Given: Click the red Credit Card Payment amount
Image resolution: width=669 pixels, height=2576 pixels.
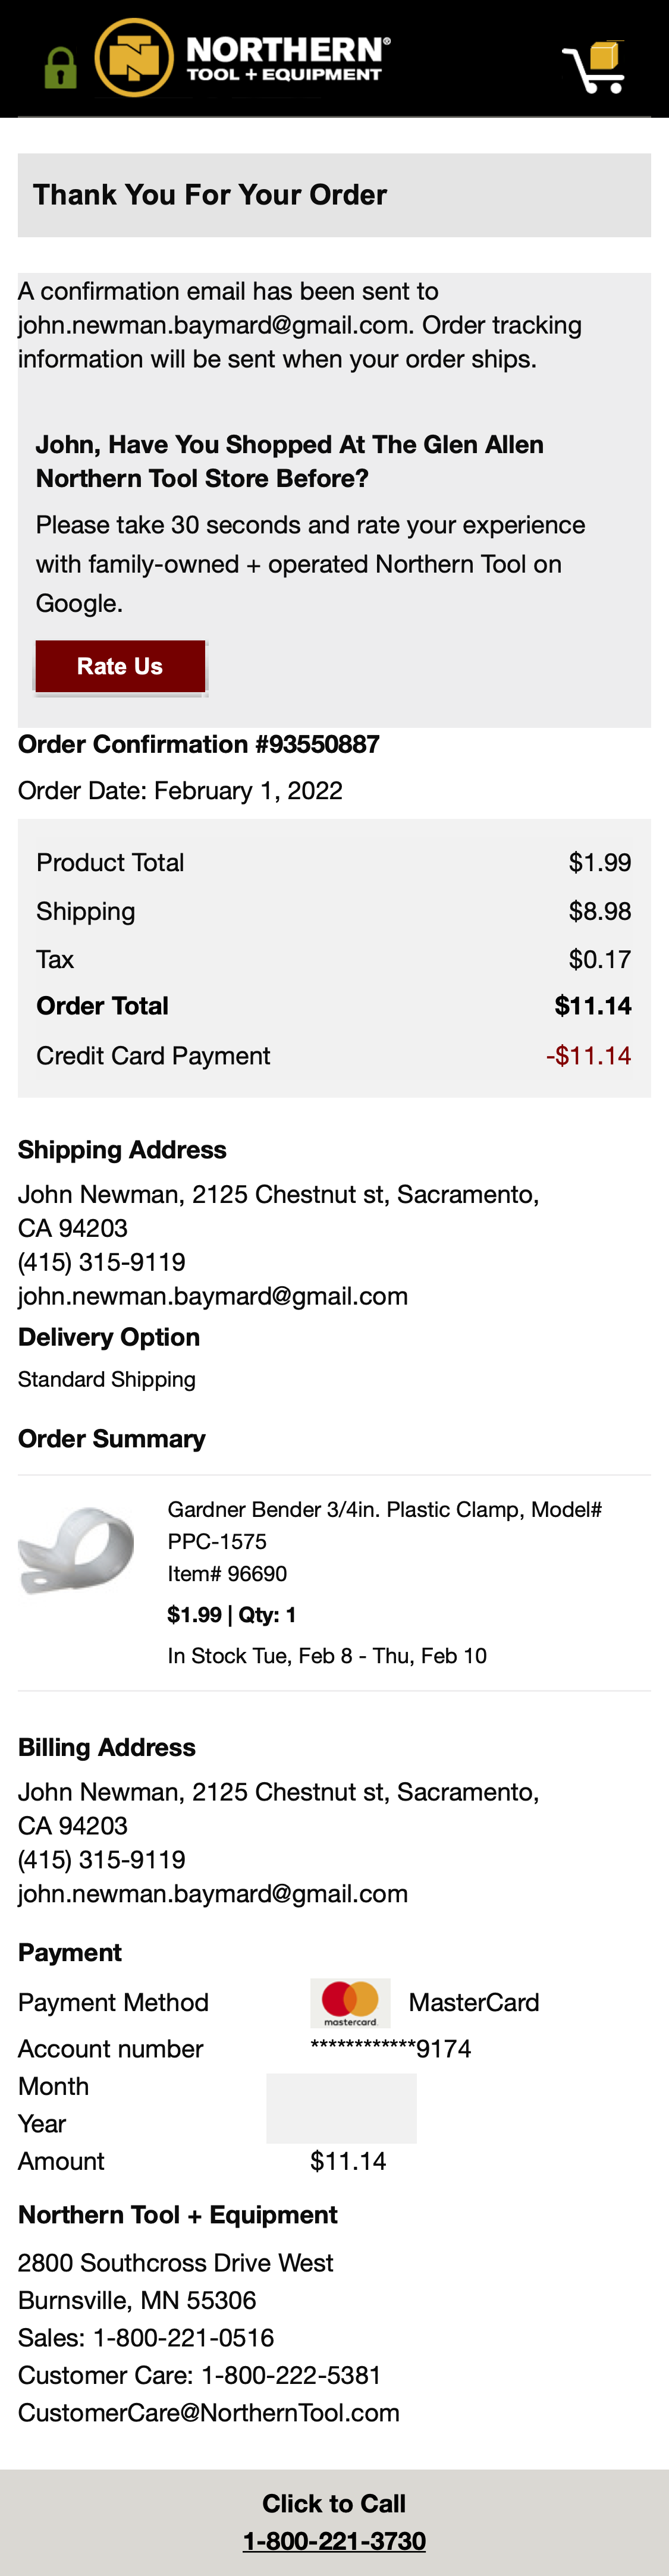Looking at the screenshot, I should click(588, 1056).
